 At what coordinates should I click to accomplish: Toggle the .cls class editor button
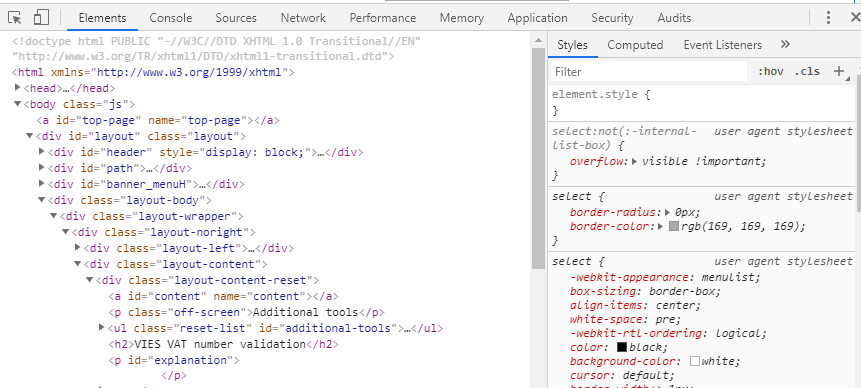pos(807,71)
